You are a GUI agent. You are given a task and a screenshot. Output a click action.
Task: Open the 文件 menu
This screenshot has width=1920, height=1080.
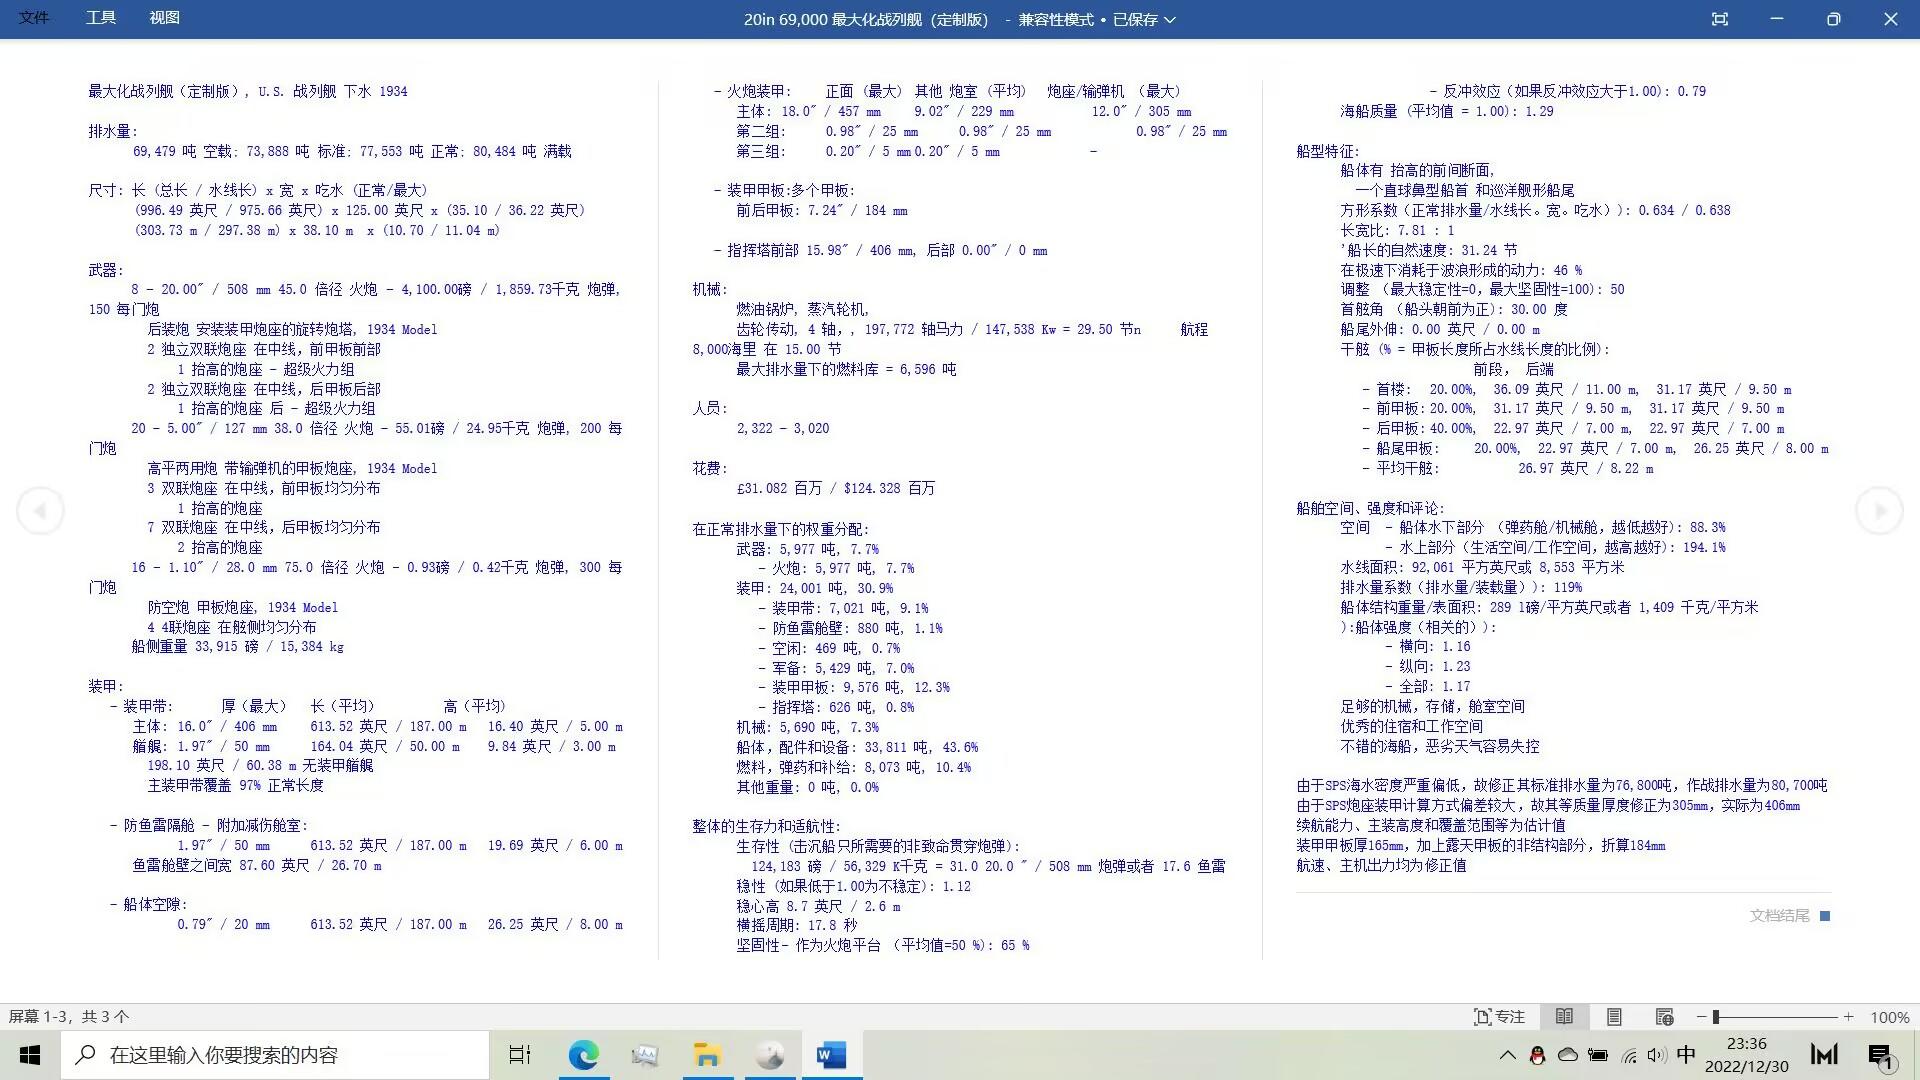point(34,18)
